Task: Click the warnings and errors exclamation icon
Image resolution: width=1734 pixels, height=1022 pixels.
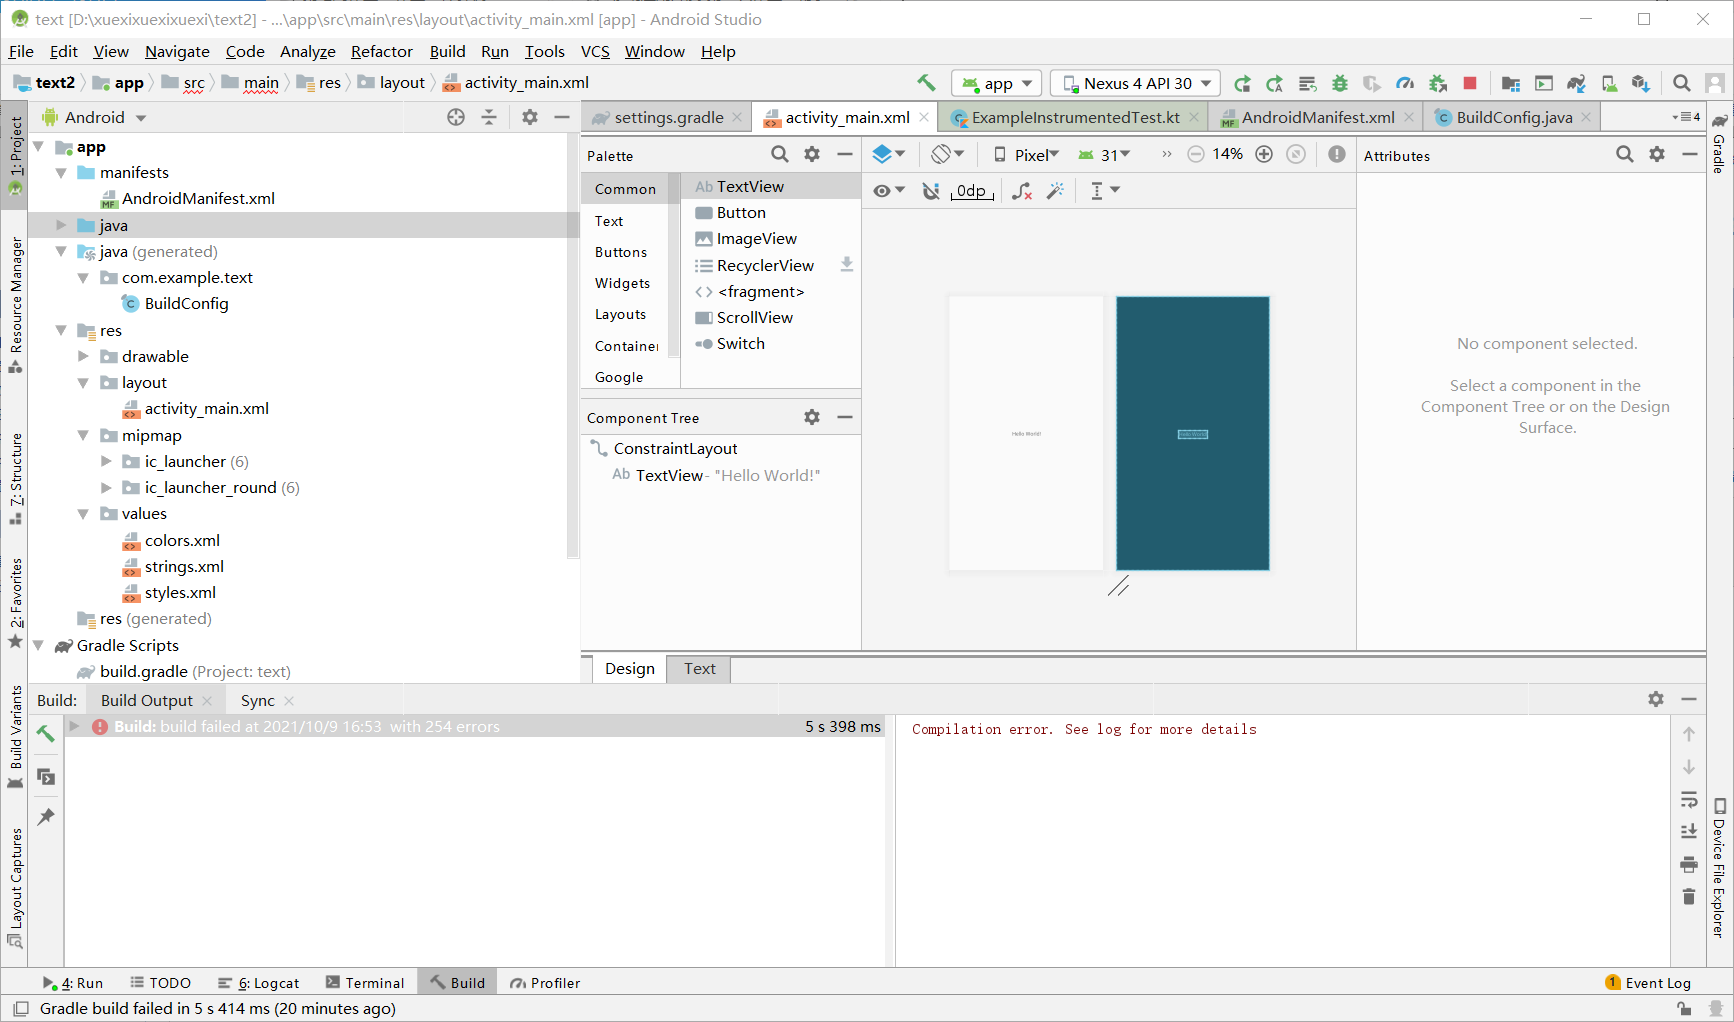Action: [x=1337, y=154]
